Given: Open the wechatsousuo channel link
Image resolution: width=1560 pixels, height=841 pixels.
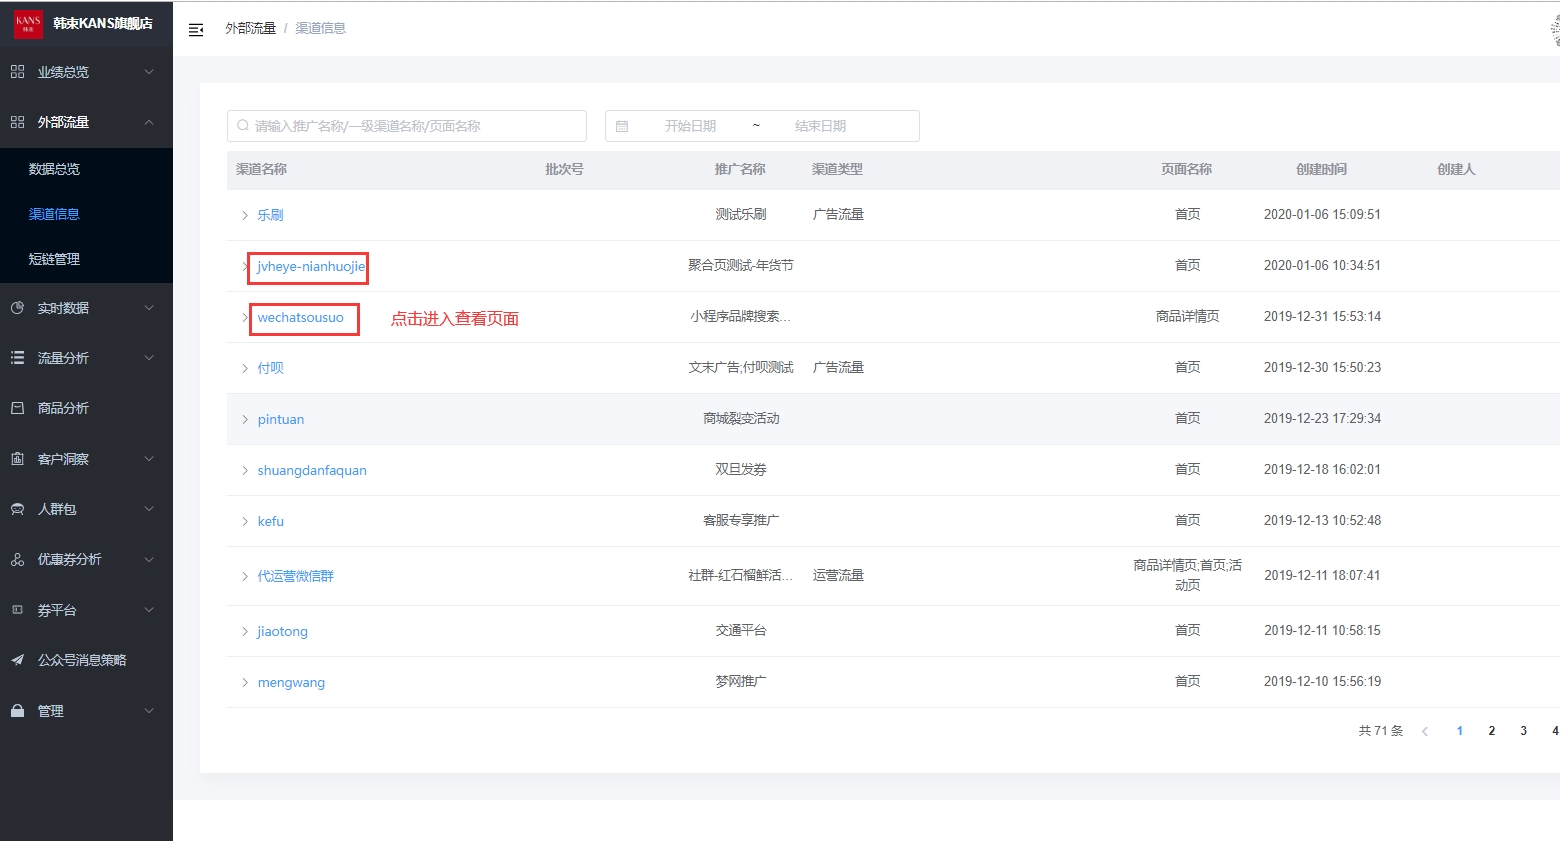Looking at the screenshot, I should coord(300,318).
